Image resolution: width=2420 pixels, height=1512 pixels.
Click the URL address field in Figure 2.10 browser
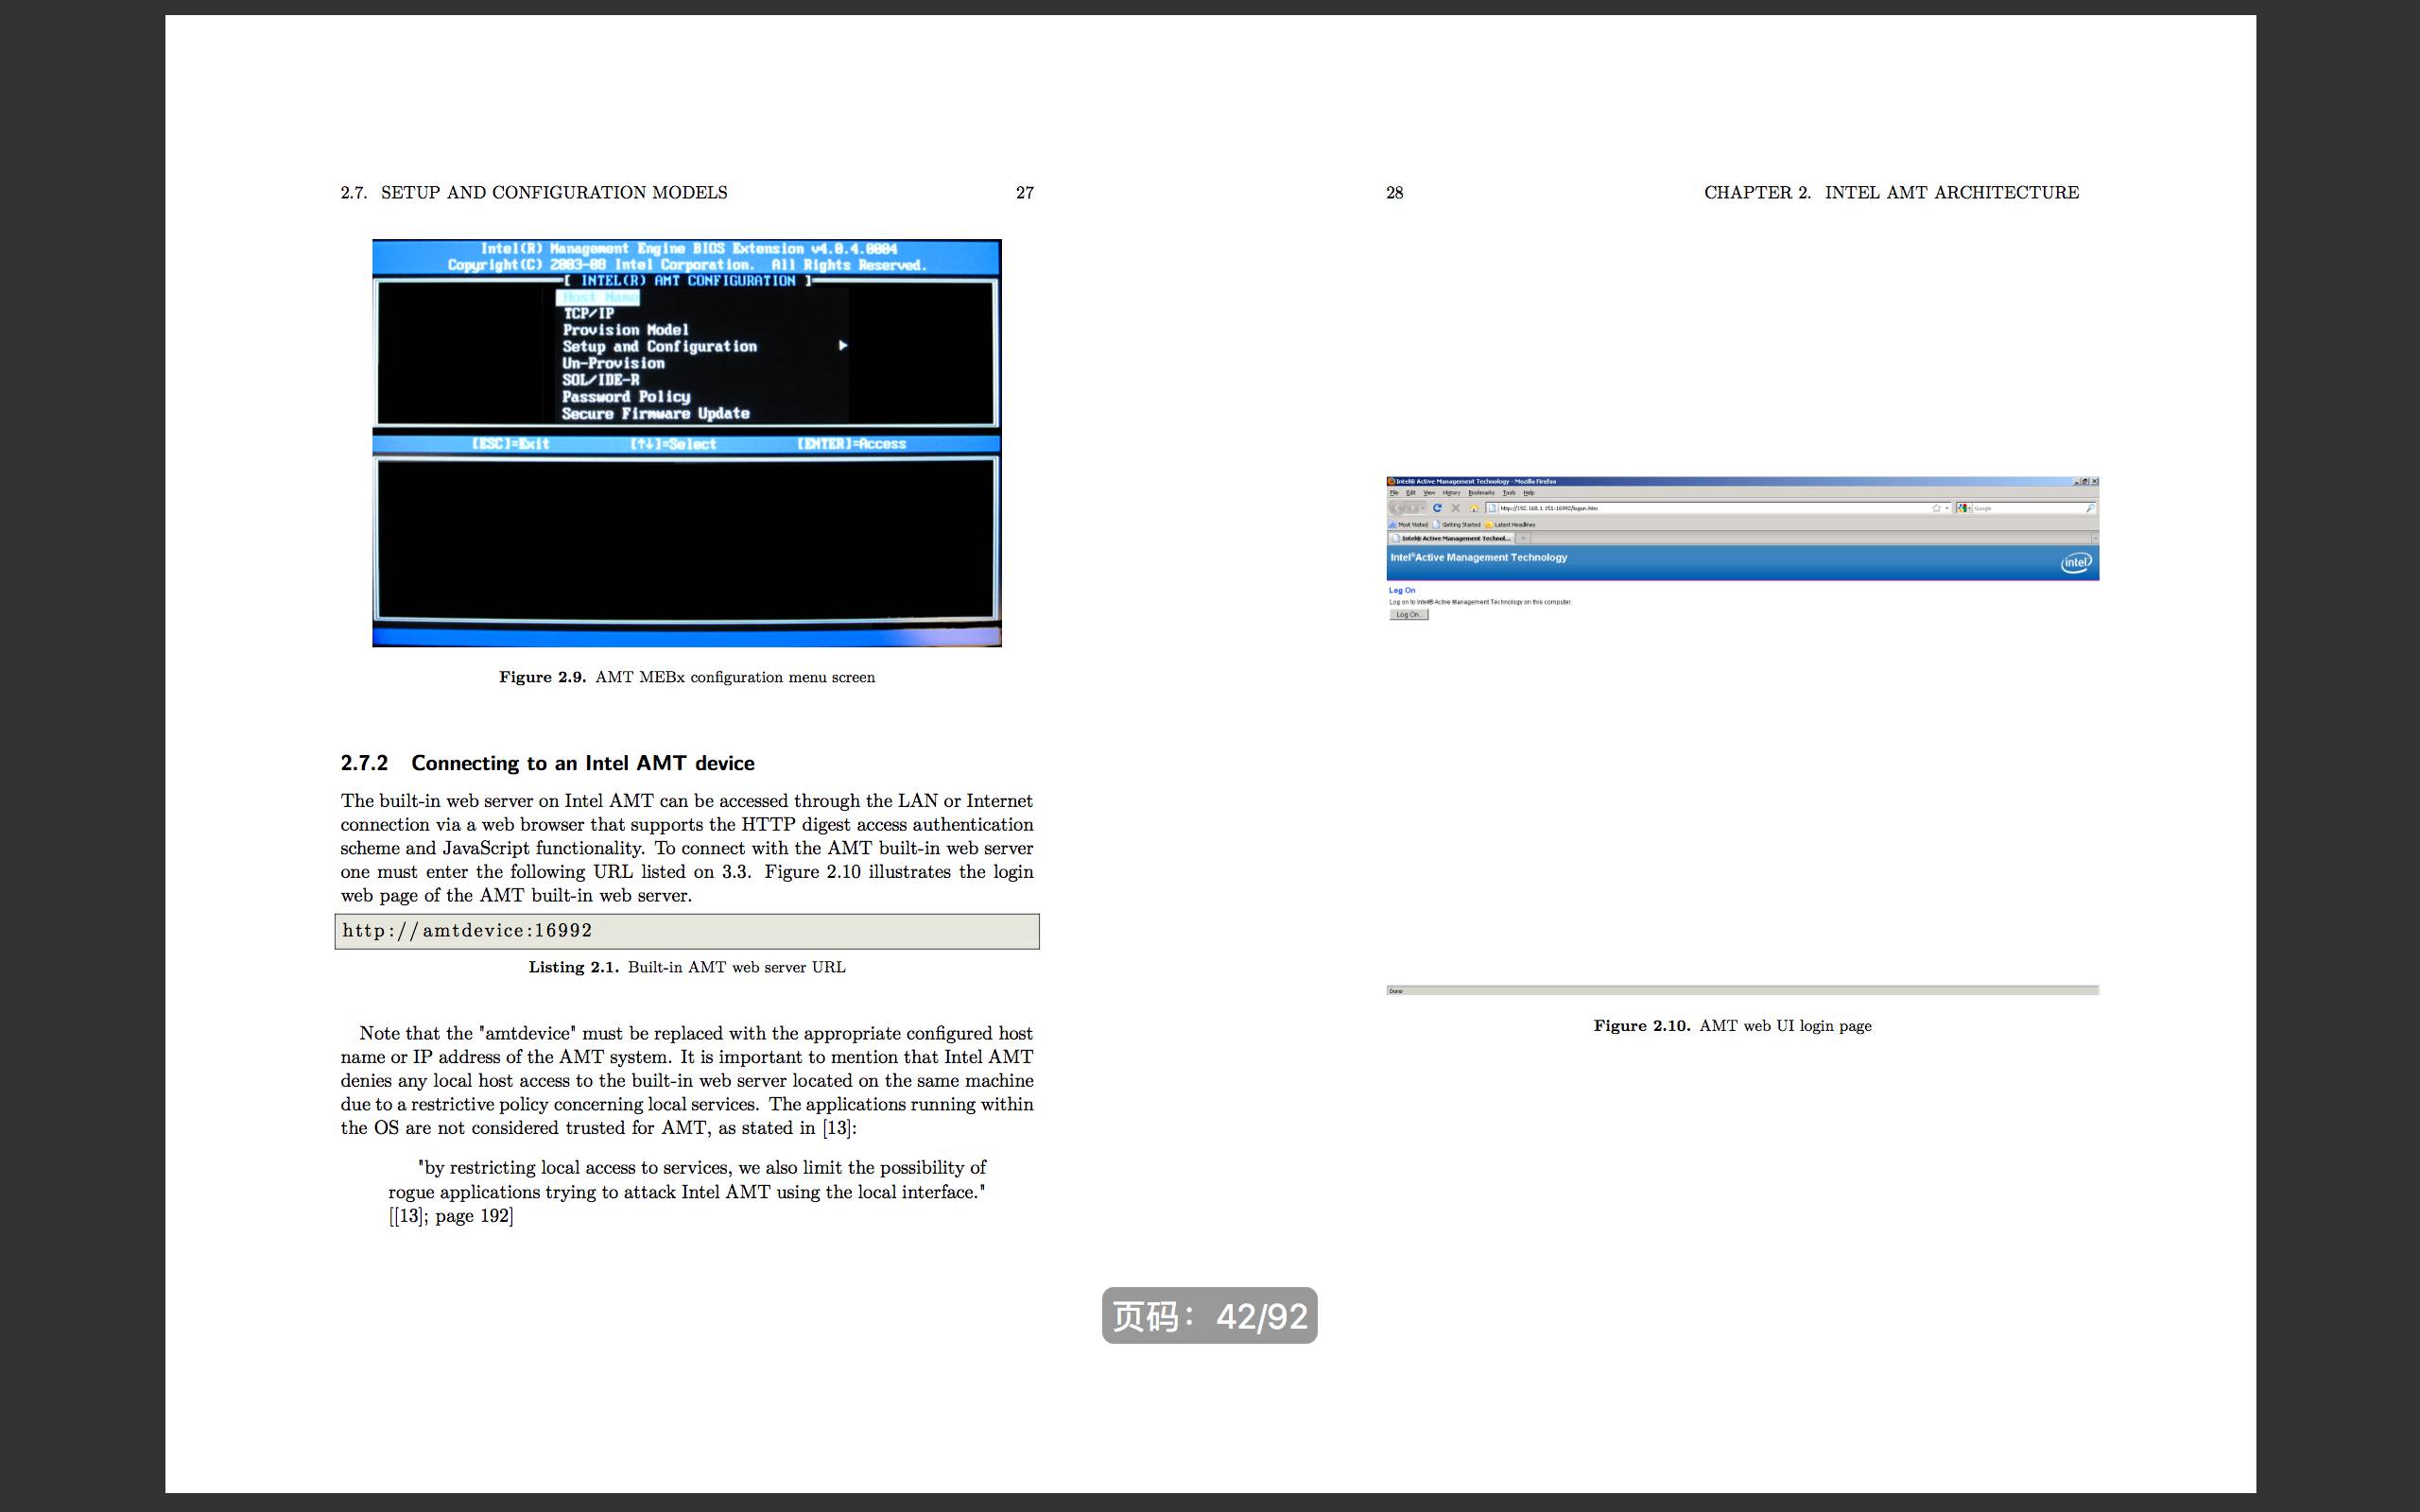[x=1719, y=509]
